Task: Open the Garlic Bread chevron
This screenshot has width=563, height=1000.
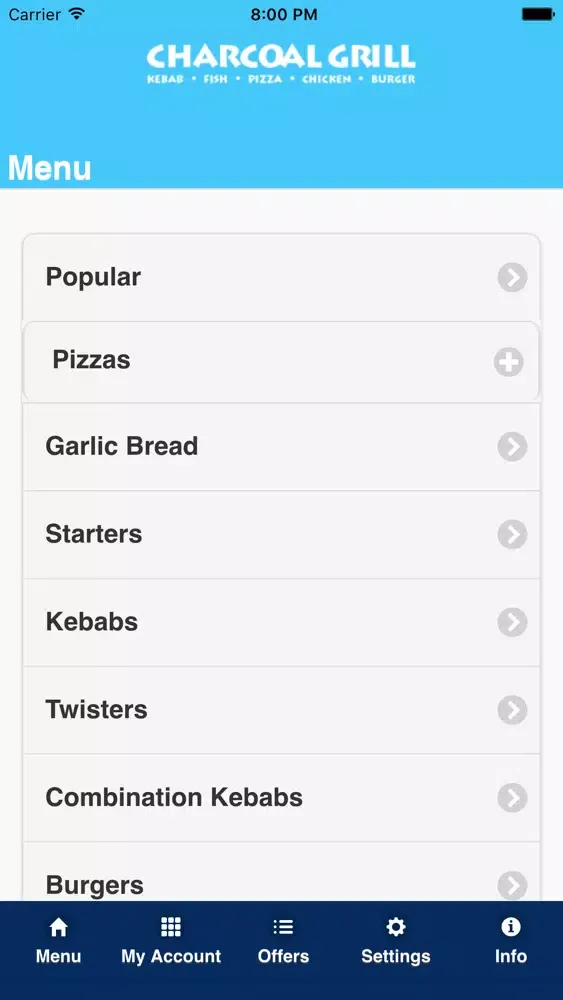Action: click(513, 446)
